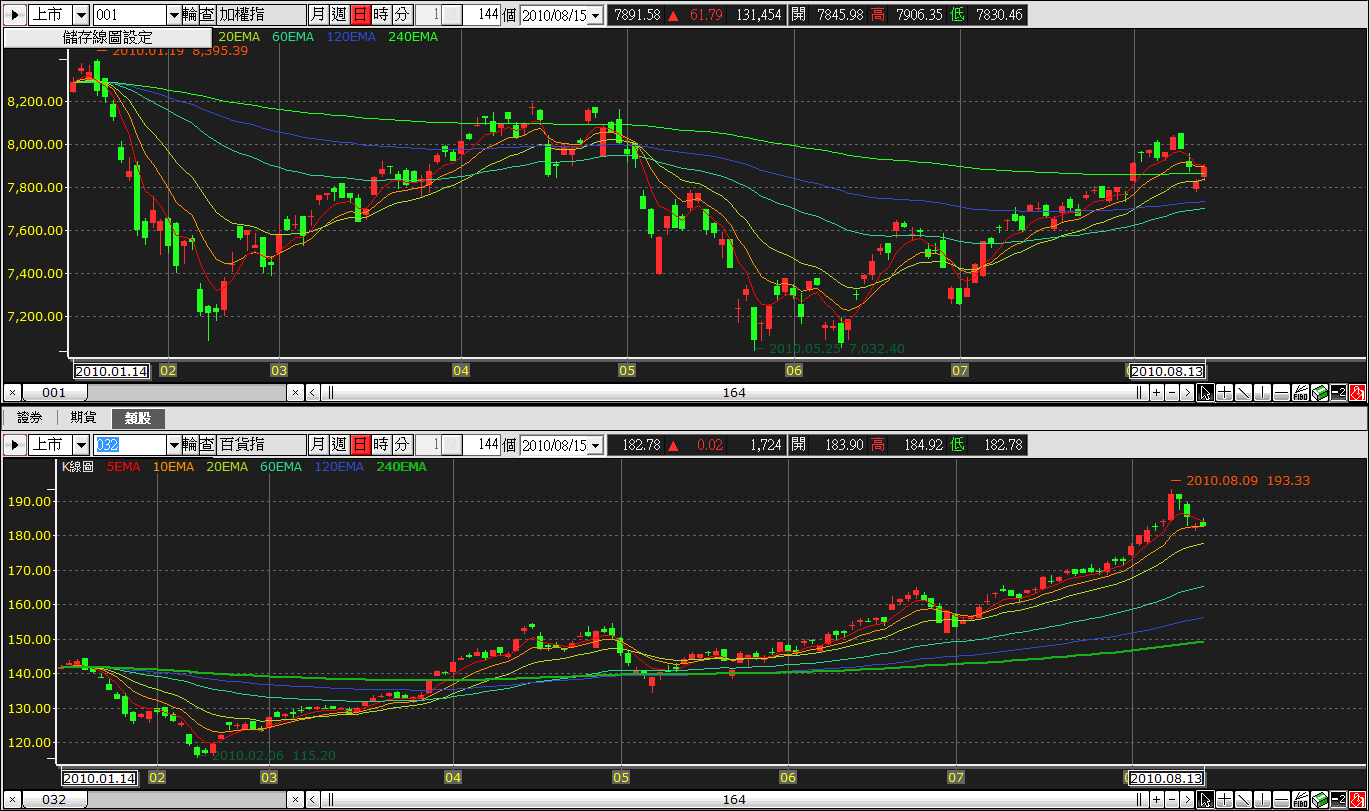Zoom in with plus button on bottom chart

(x=1156, y=799)
